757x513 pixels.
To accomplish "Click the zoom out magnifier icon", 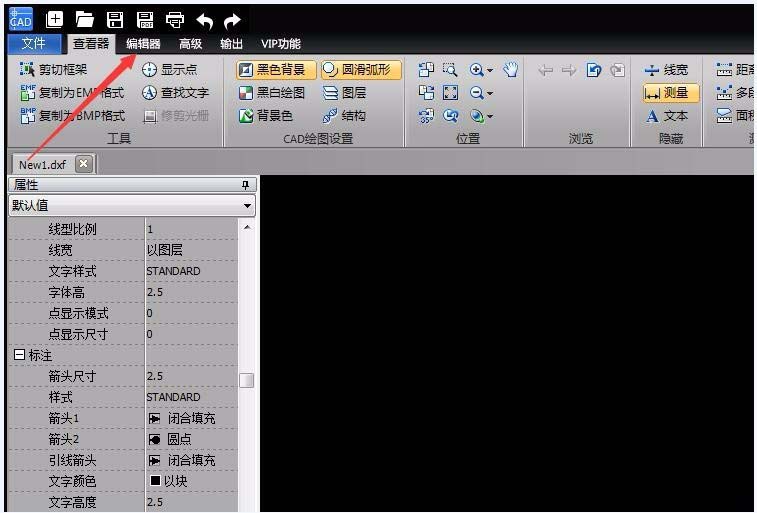I will pos(476,93).
